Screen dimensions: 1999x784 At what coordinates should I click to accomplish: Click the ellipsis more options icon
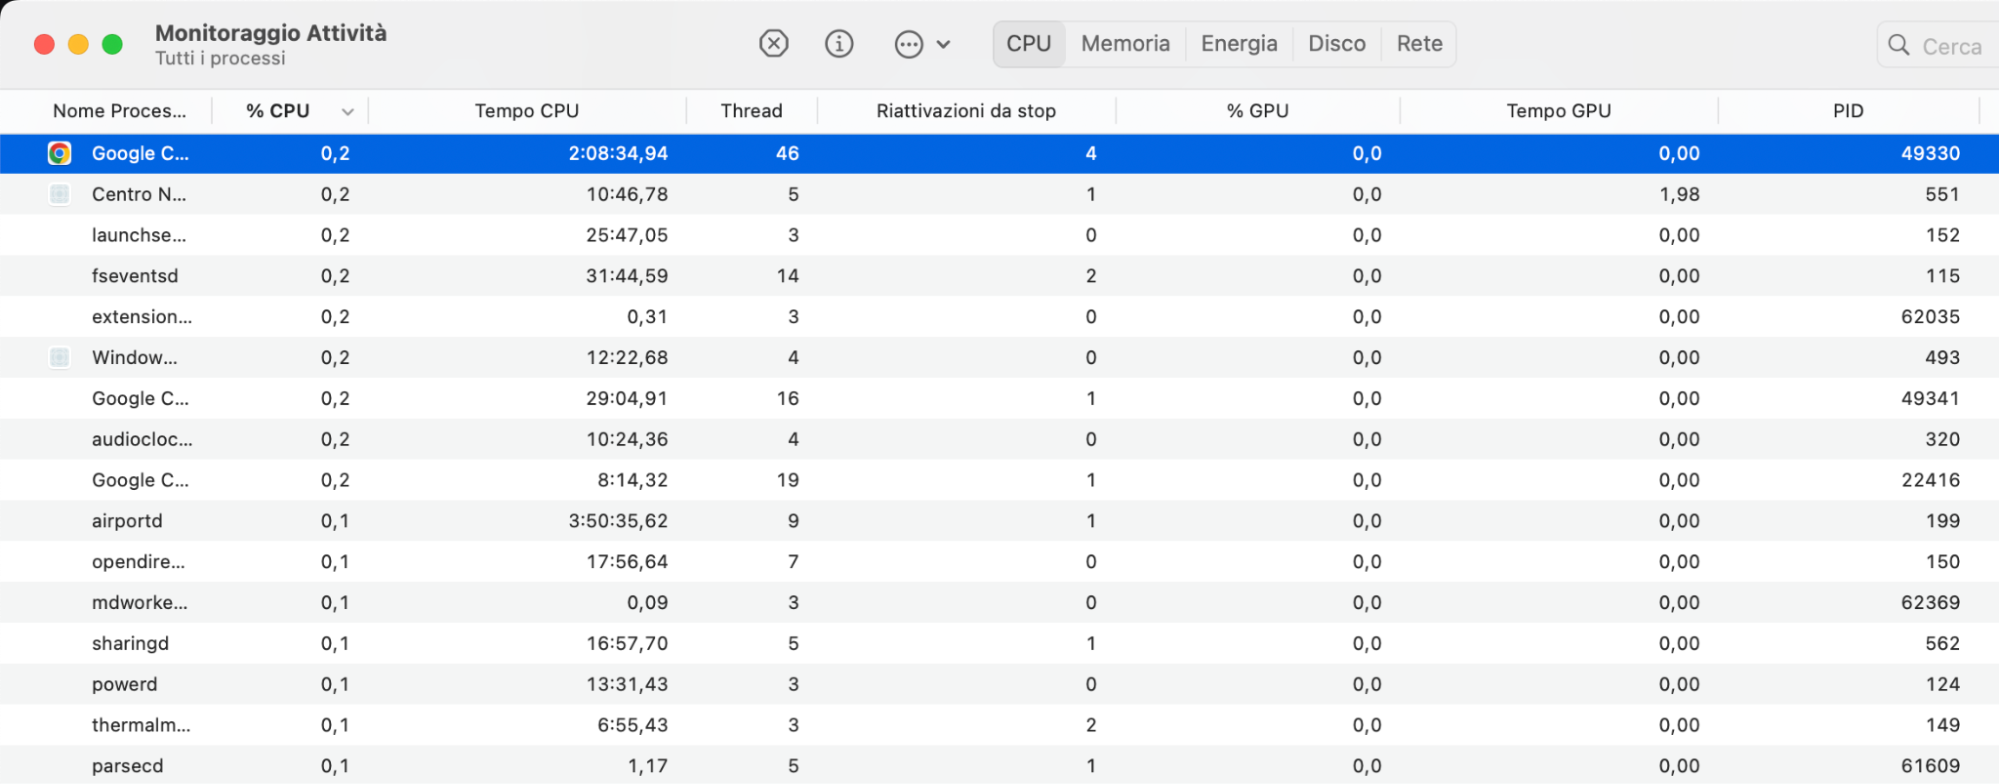coord(908,45)
